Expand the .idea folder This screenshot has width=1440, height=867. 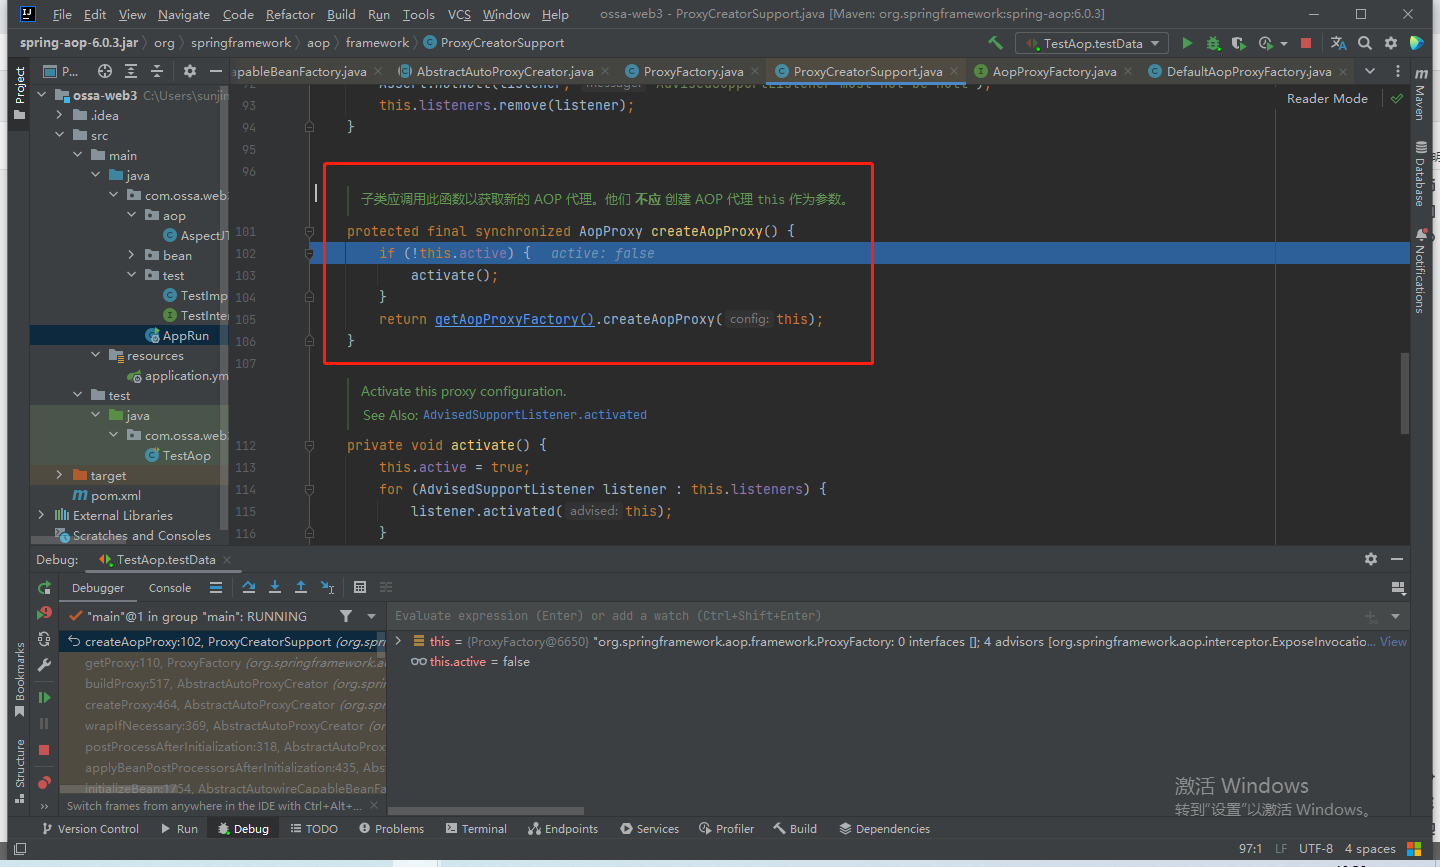[x=60, y=115]
